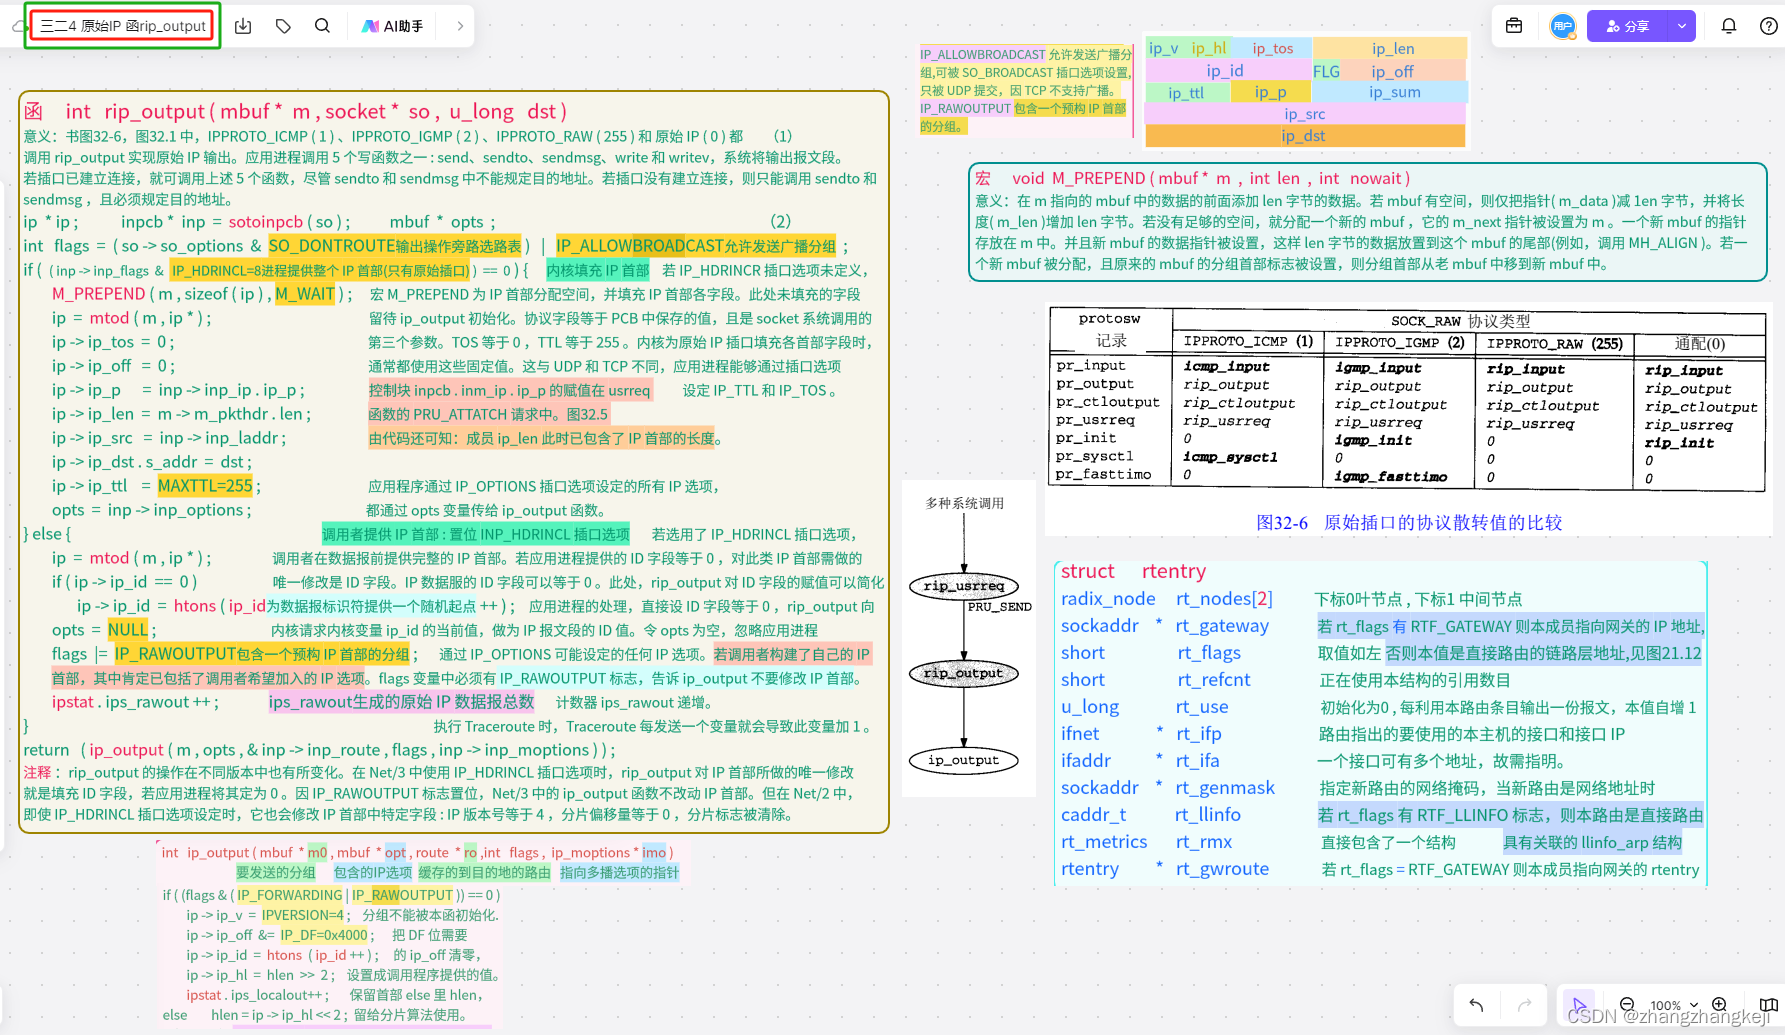
Task: Click the rt_gwroute field row
Action: [1382, 869]
